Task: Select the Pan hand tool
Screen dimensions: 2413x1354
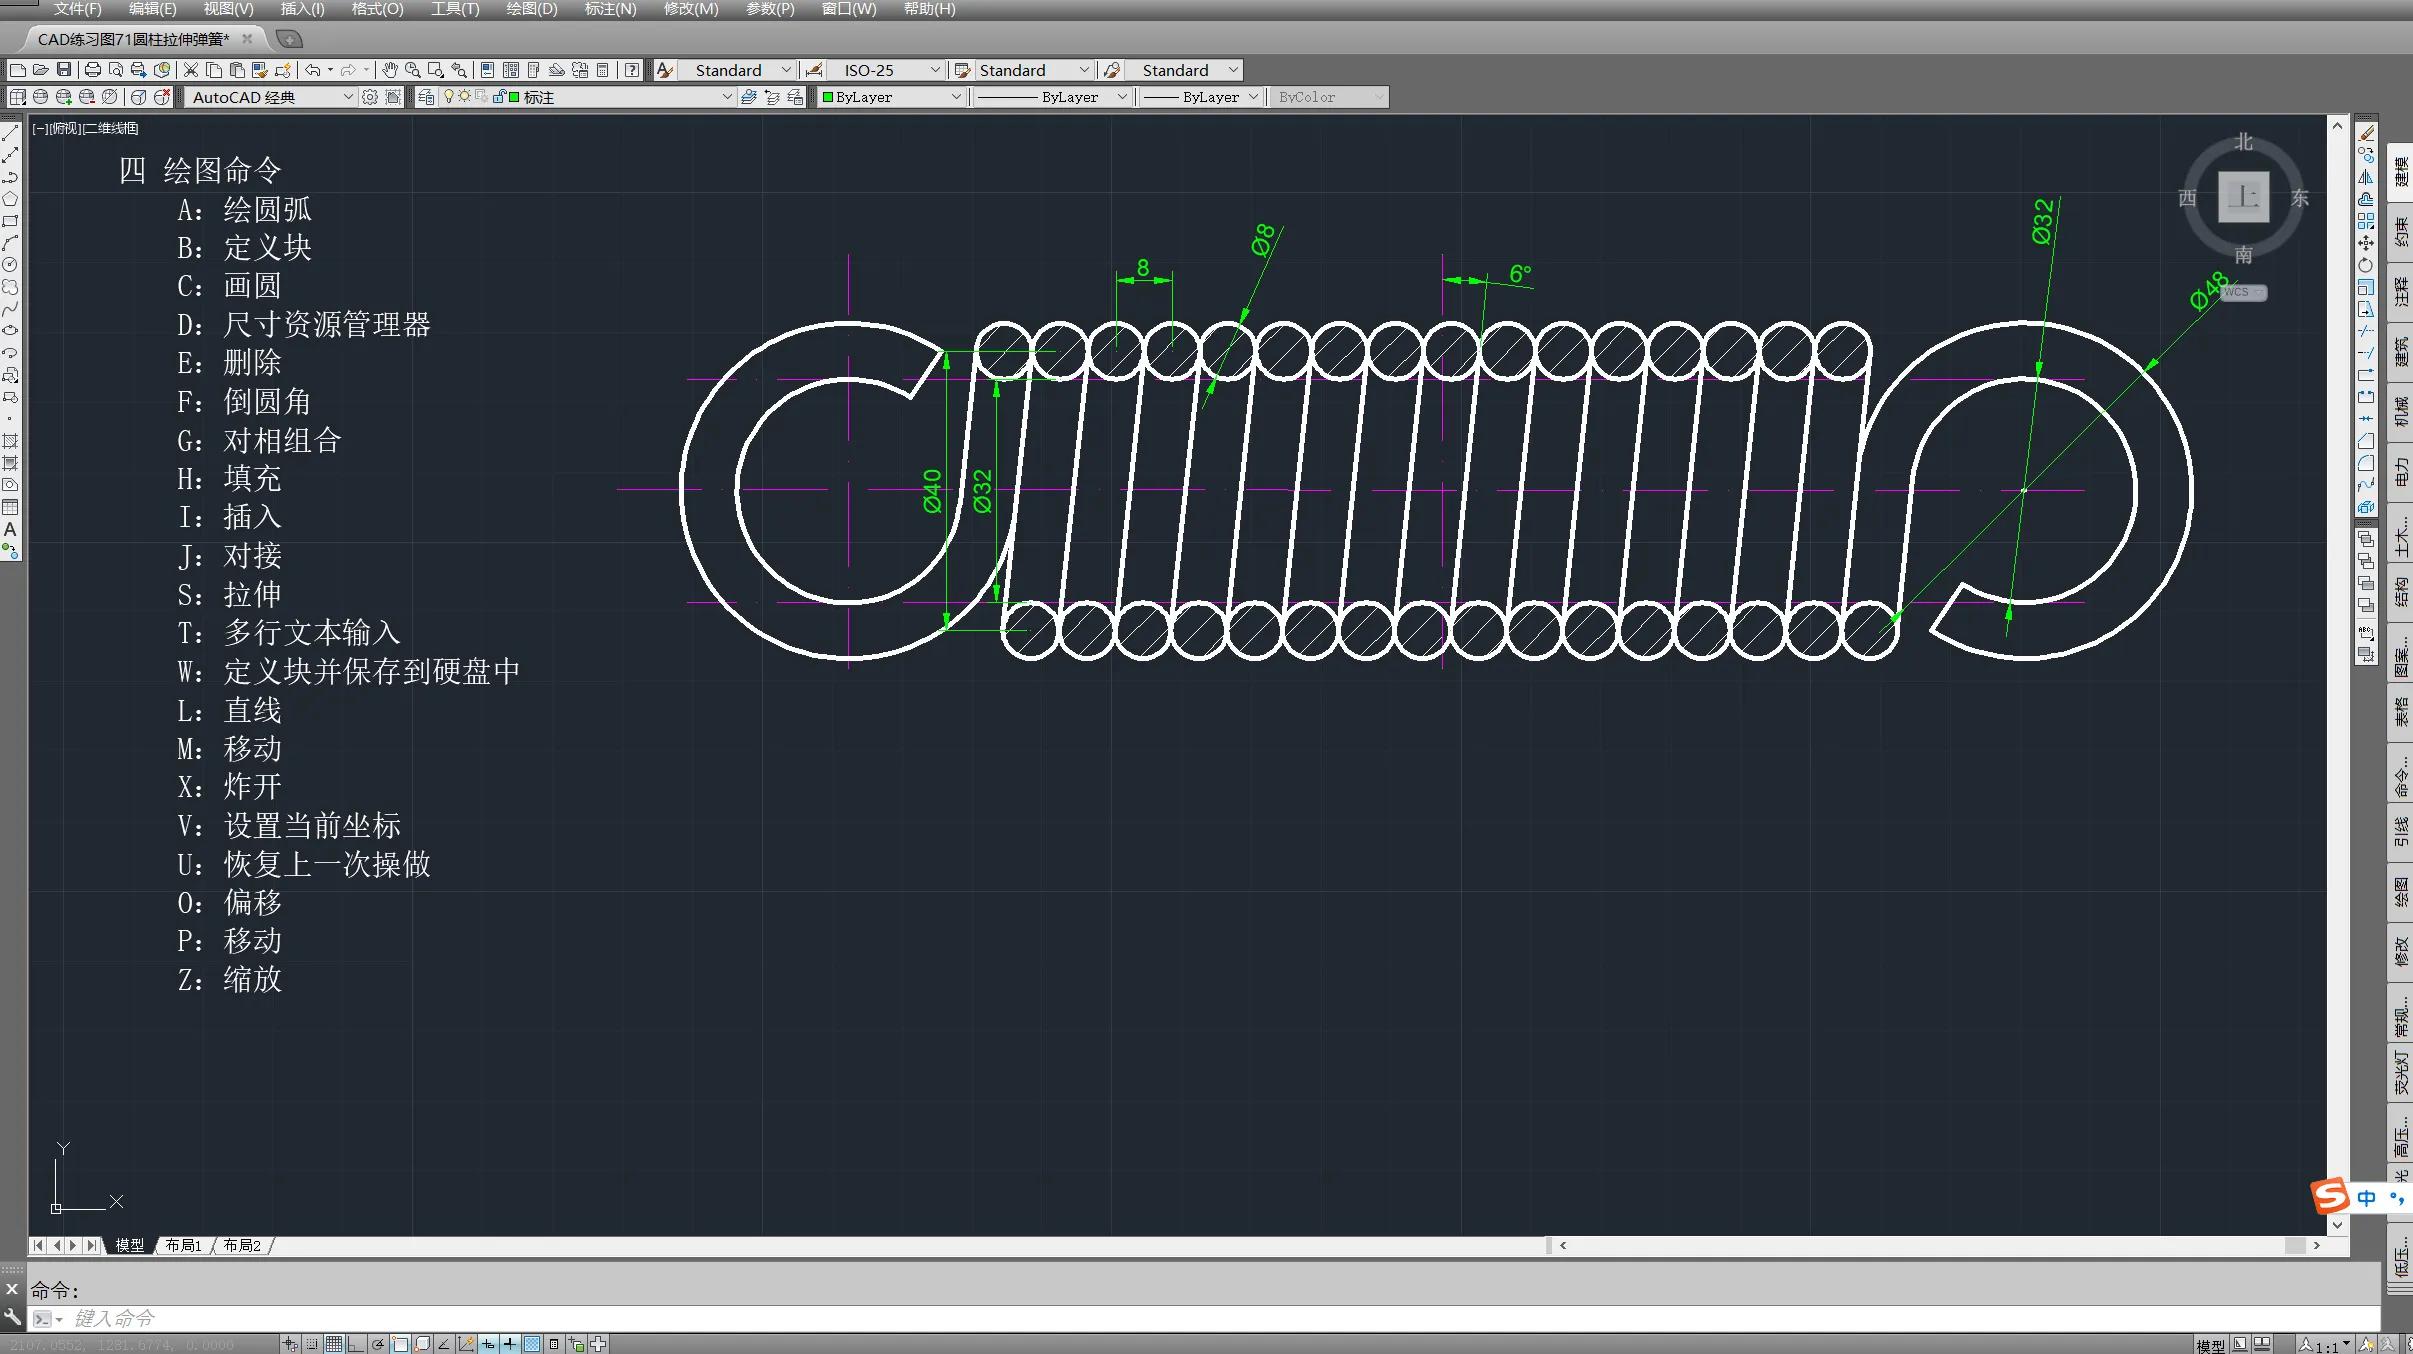Action: [390, 70]
